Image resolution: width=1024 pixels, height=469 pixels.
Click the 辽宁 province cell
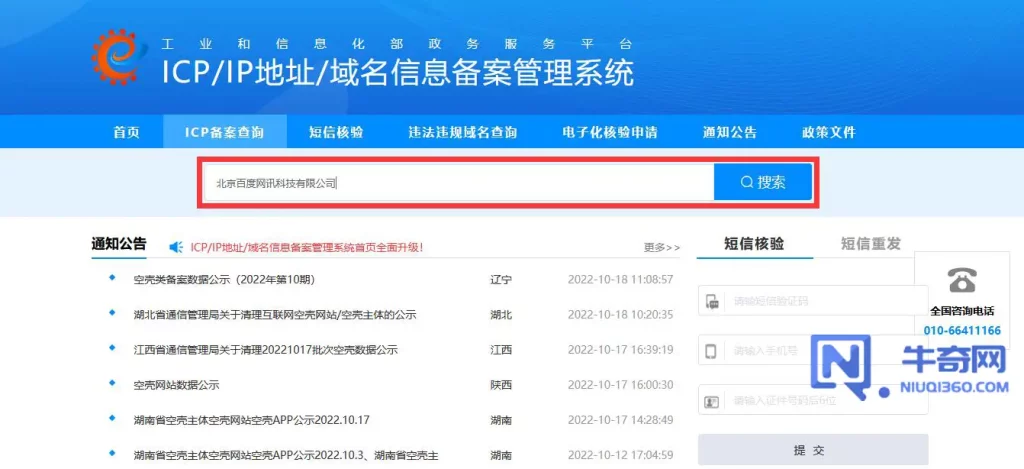[501, 280]
